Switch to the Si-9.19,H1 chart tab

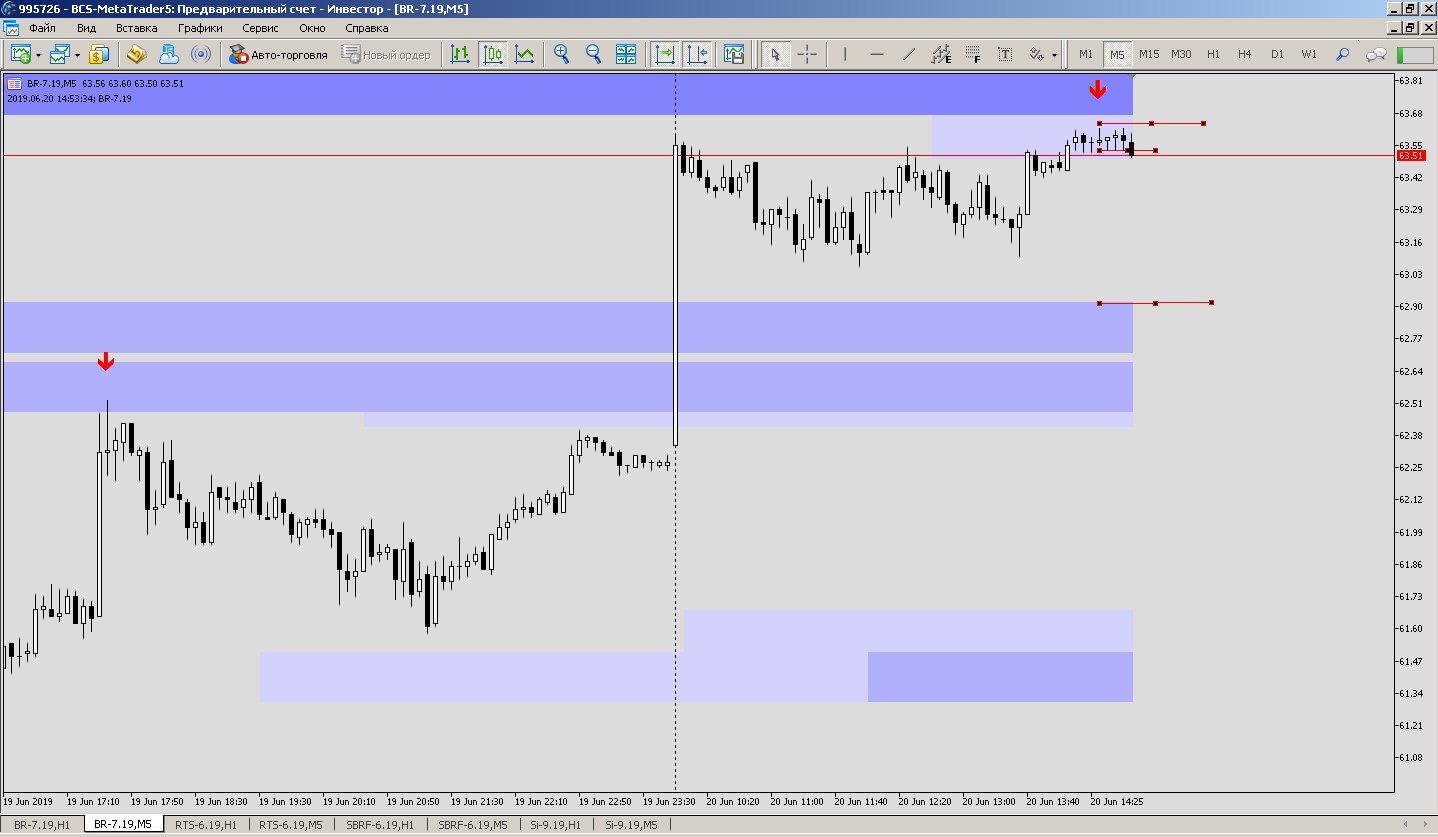point(553,825)
